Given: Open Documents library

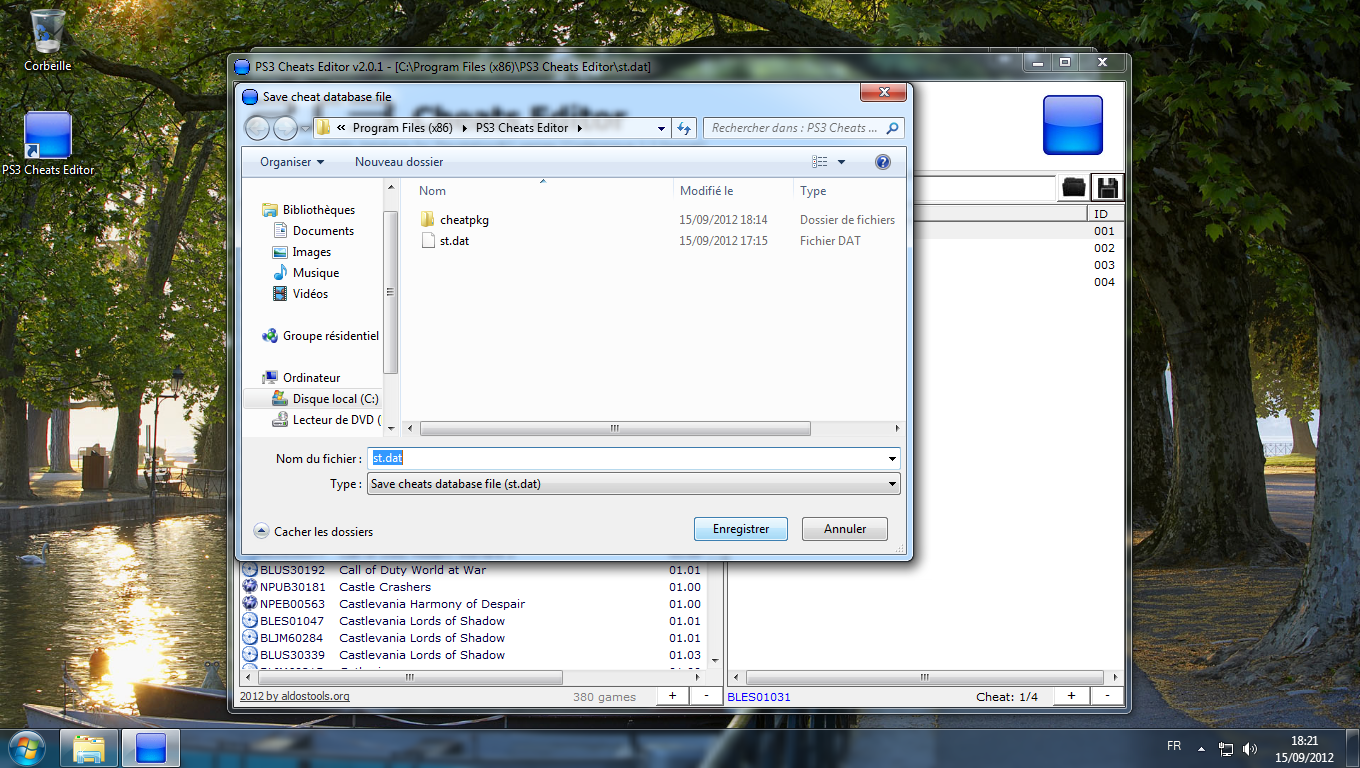Looking at the screenshot, I should click(x=313, y=231).
